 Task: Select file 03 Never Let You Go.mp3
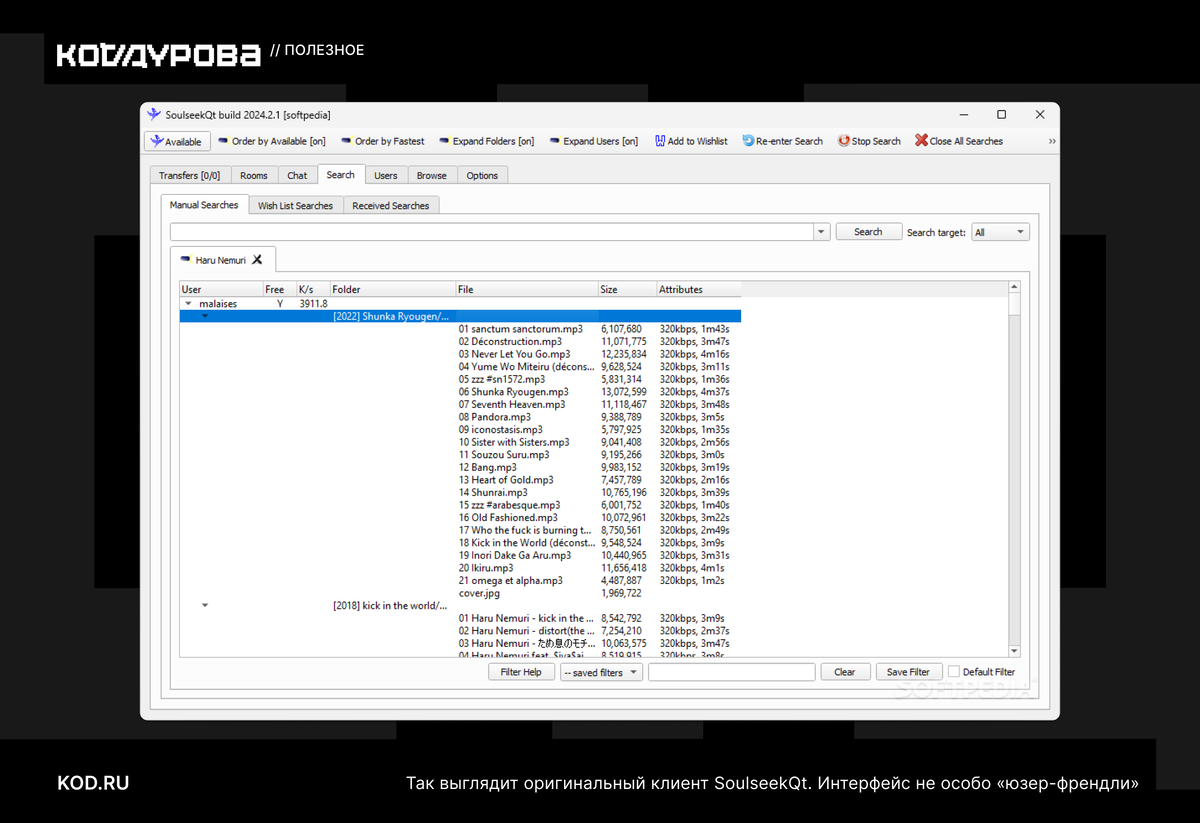click(514, 354)
